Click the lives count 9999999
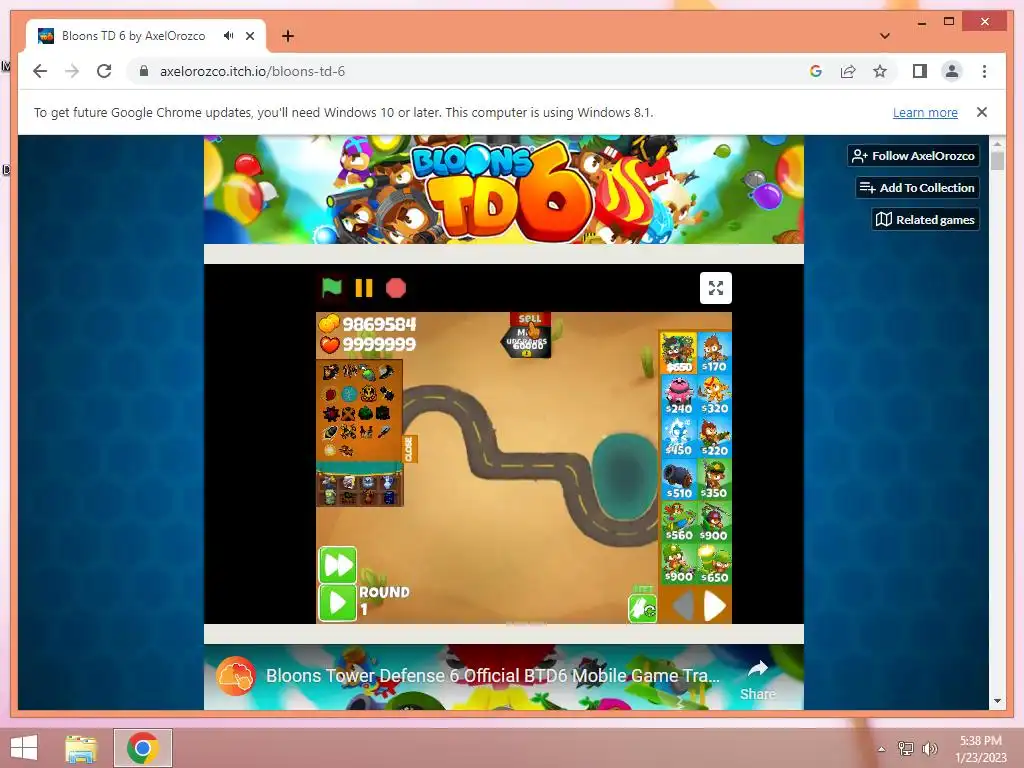1024x768 pixels. [x=379, y=344]
